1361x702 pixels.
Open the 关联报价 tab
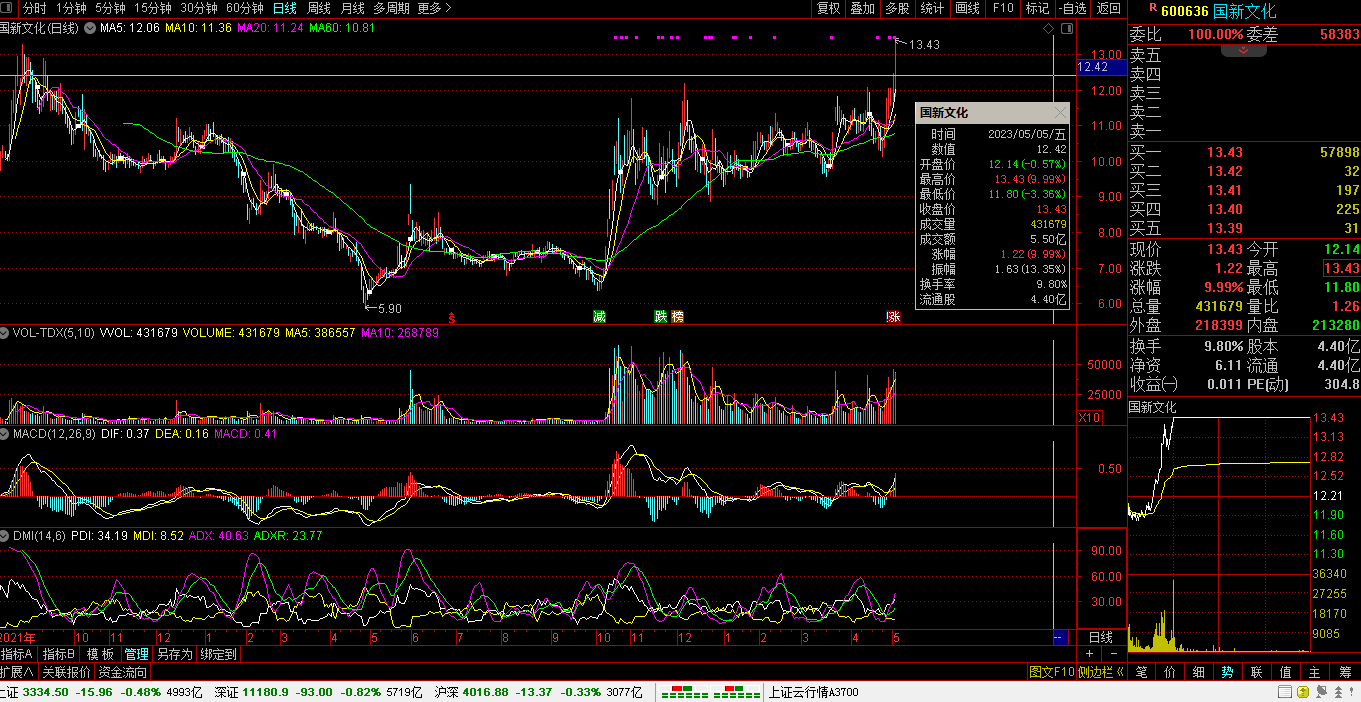pos(66,672)
